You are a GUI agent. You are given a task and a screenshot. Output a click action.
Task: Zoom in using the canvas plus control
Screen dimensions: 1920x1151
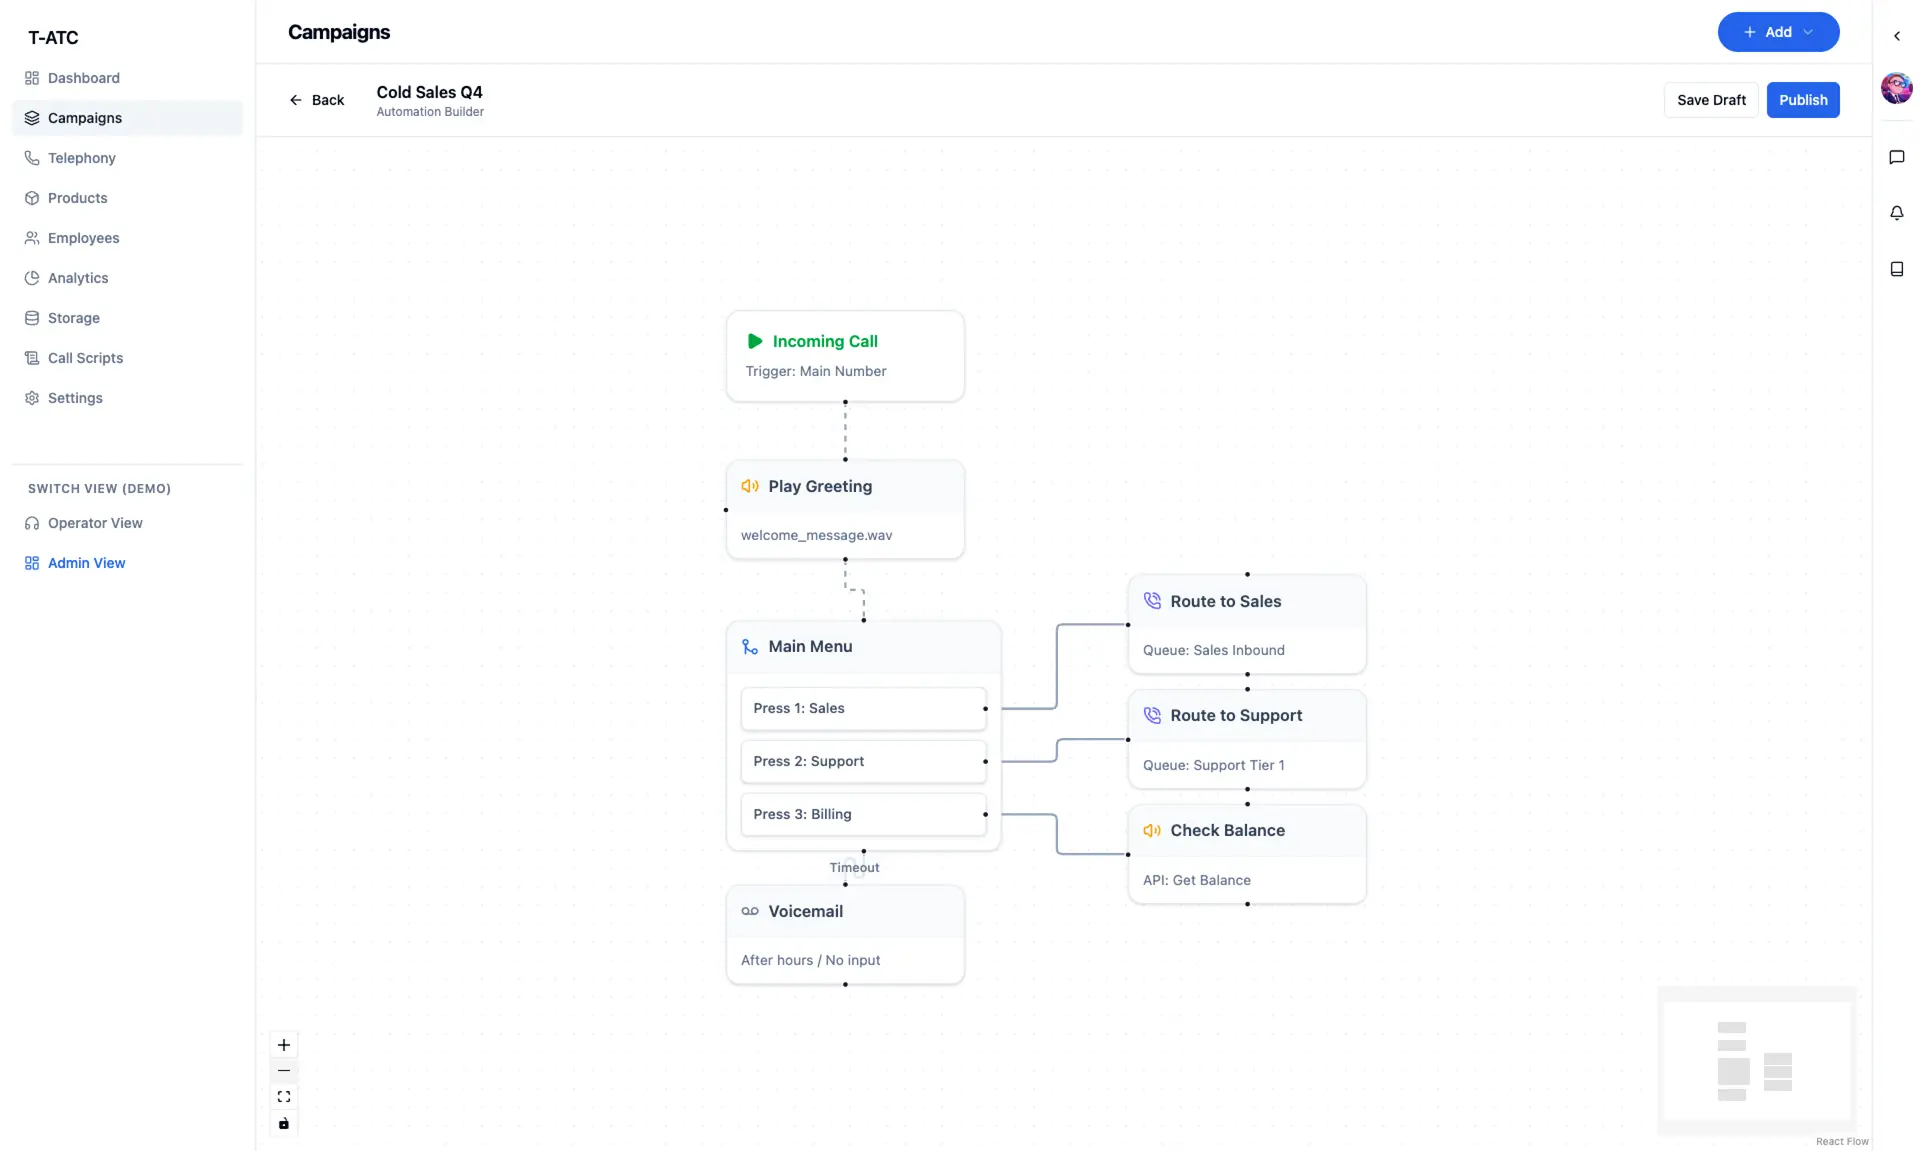coord(283,1045)
